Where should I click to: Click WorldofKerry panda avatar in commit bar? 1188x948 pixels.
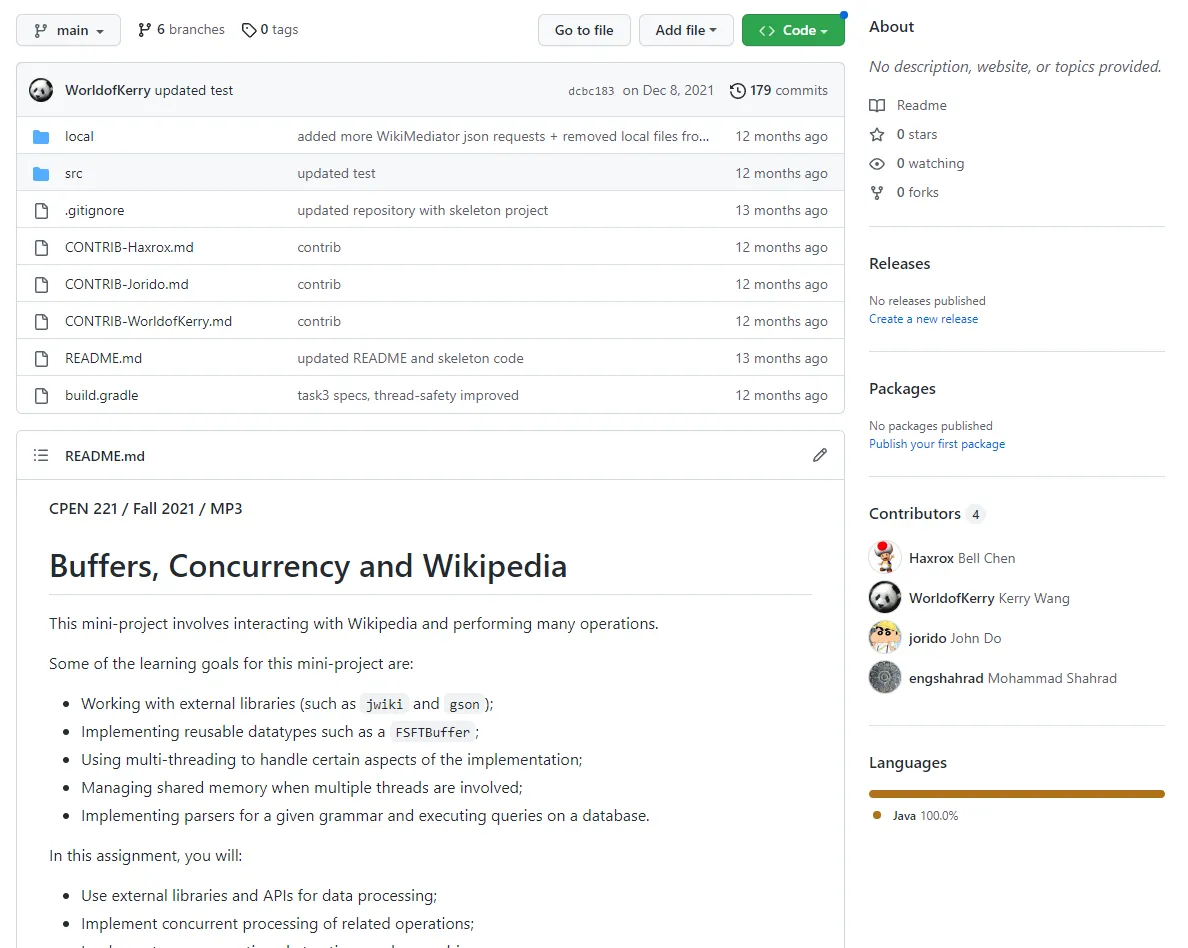click(41, 90)
